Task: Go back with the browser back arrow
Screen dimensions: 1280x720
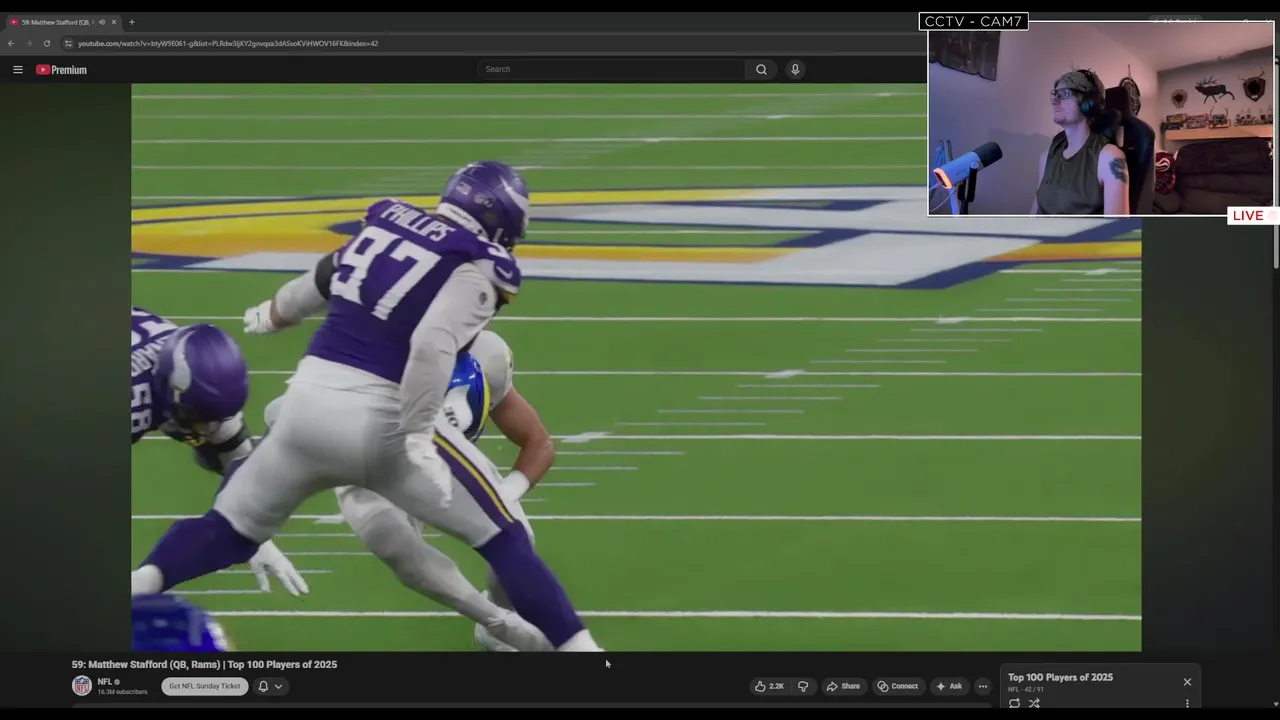Action: pos(11,43)
